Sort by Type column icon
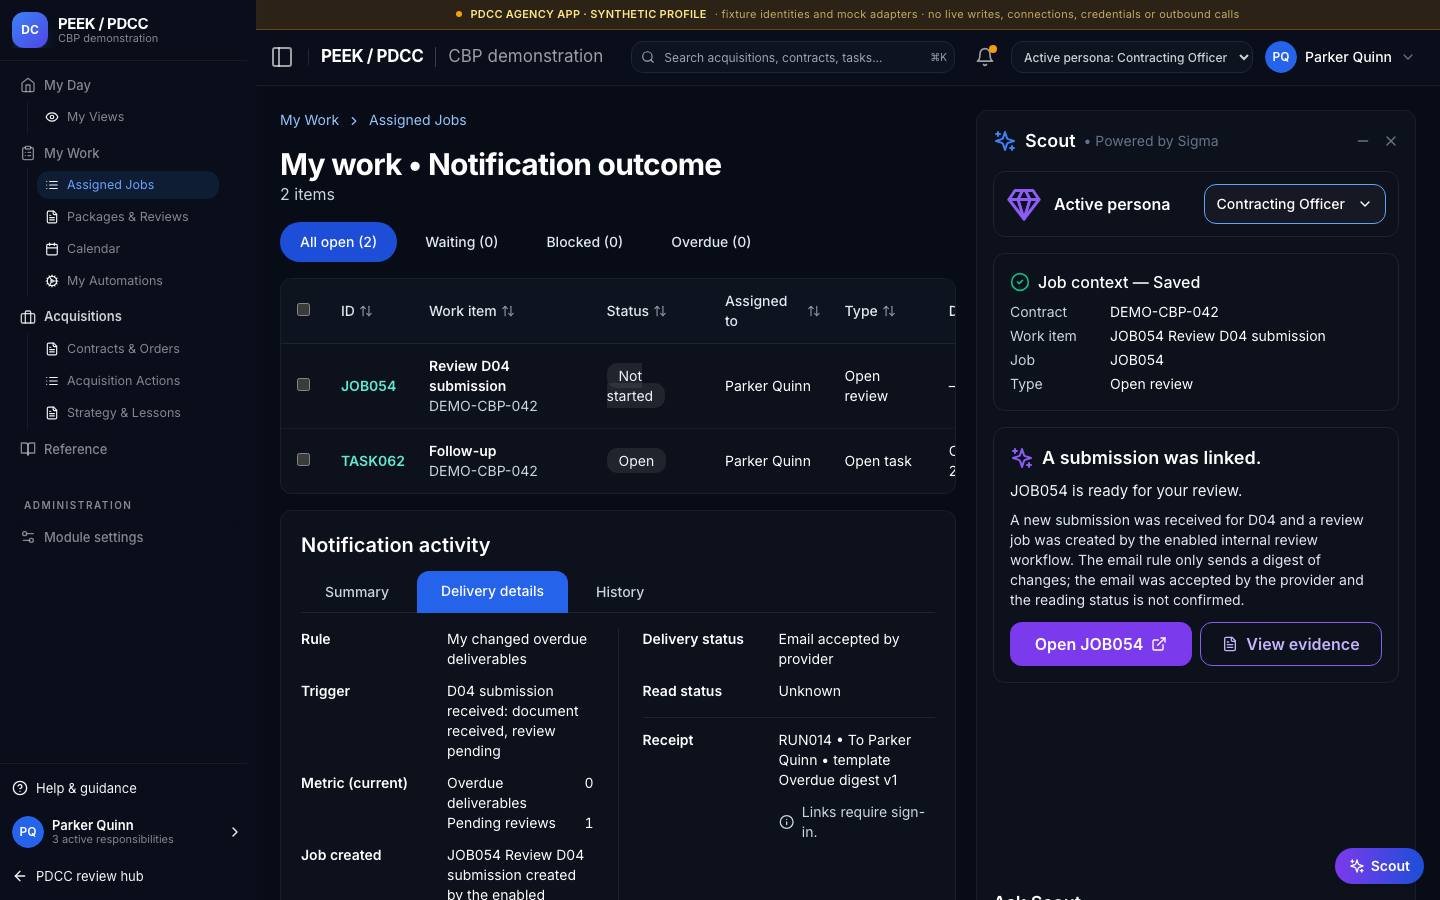This screenshot has width=1440, height=900. pos(889,311)
